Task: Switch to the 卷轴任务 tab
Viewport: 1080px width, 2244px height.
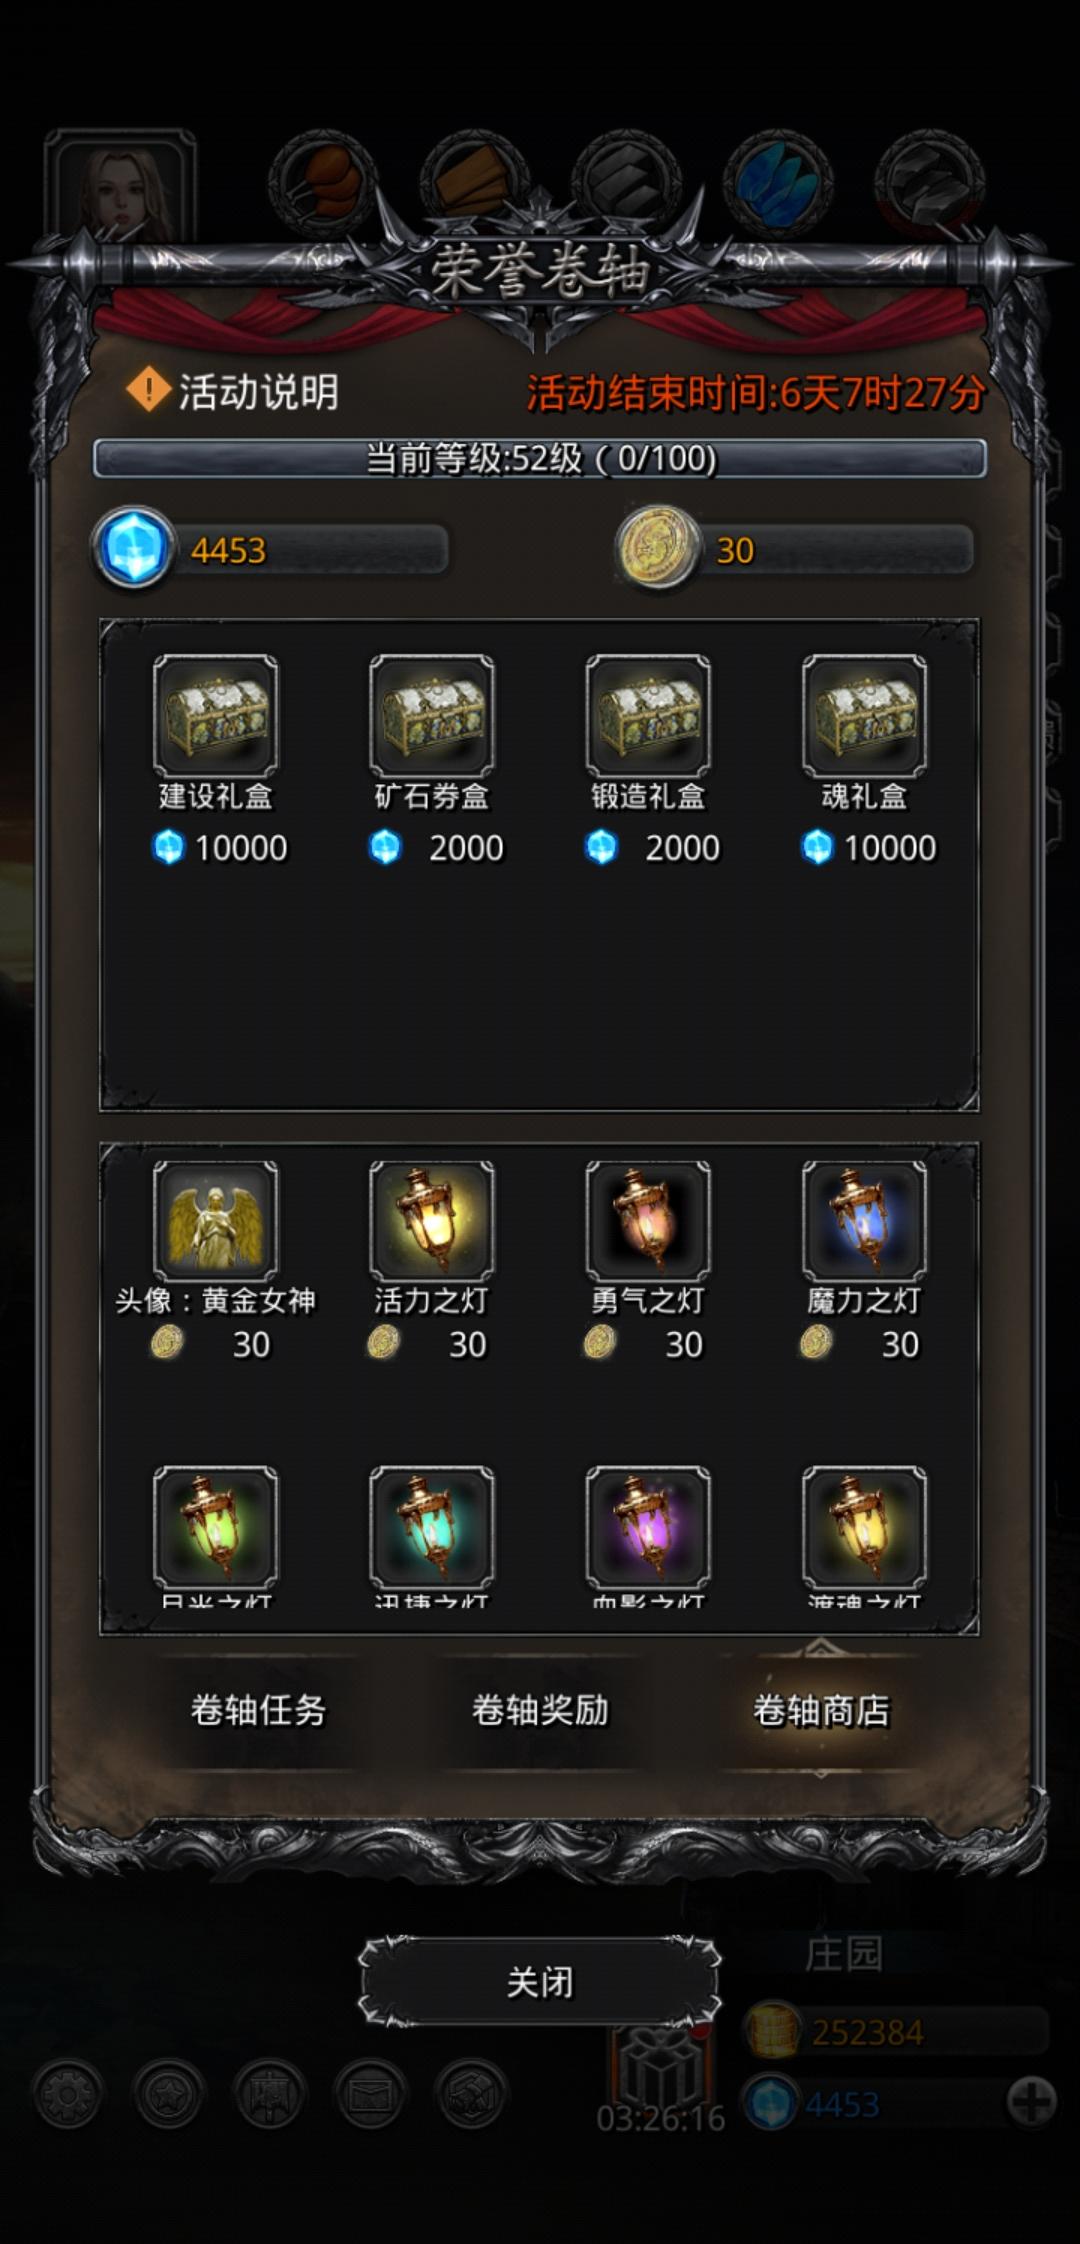Action: click(259, 1710)
